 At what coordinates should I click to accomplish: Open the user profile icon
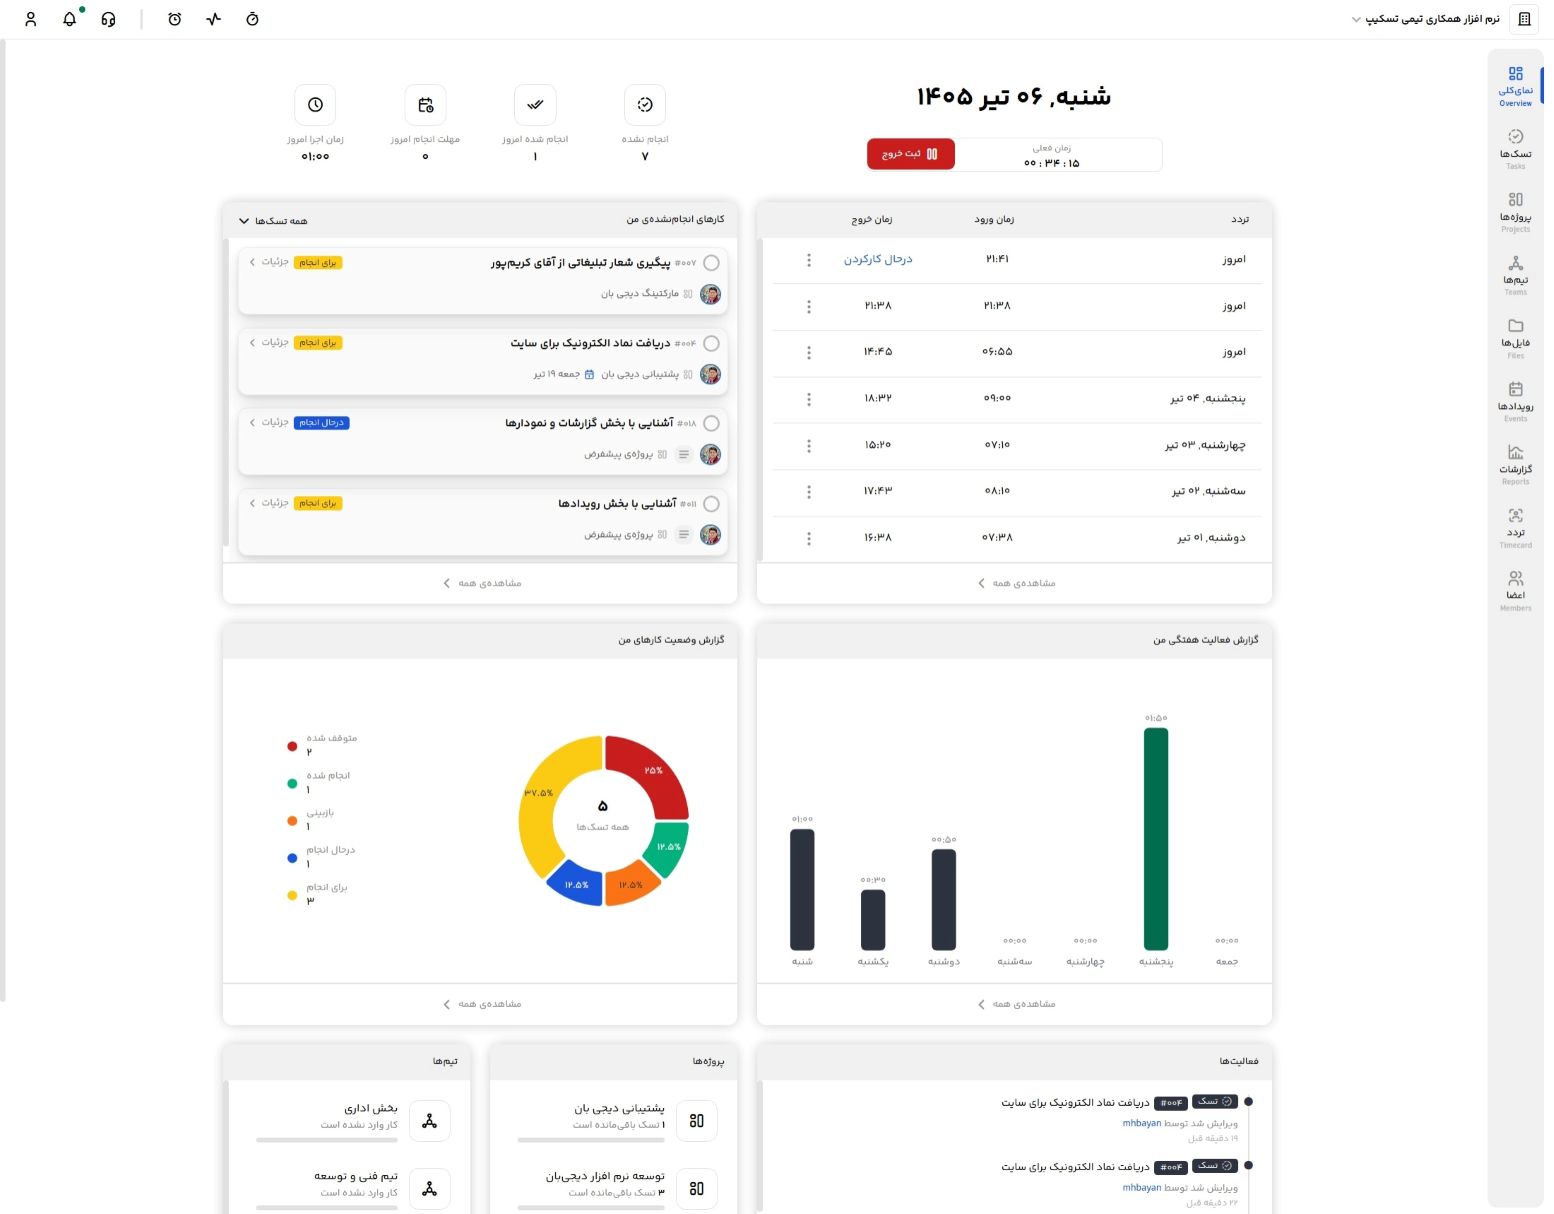pyautogui.click(x=31, y=19)
